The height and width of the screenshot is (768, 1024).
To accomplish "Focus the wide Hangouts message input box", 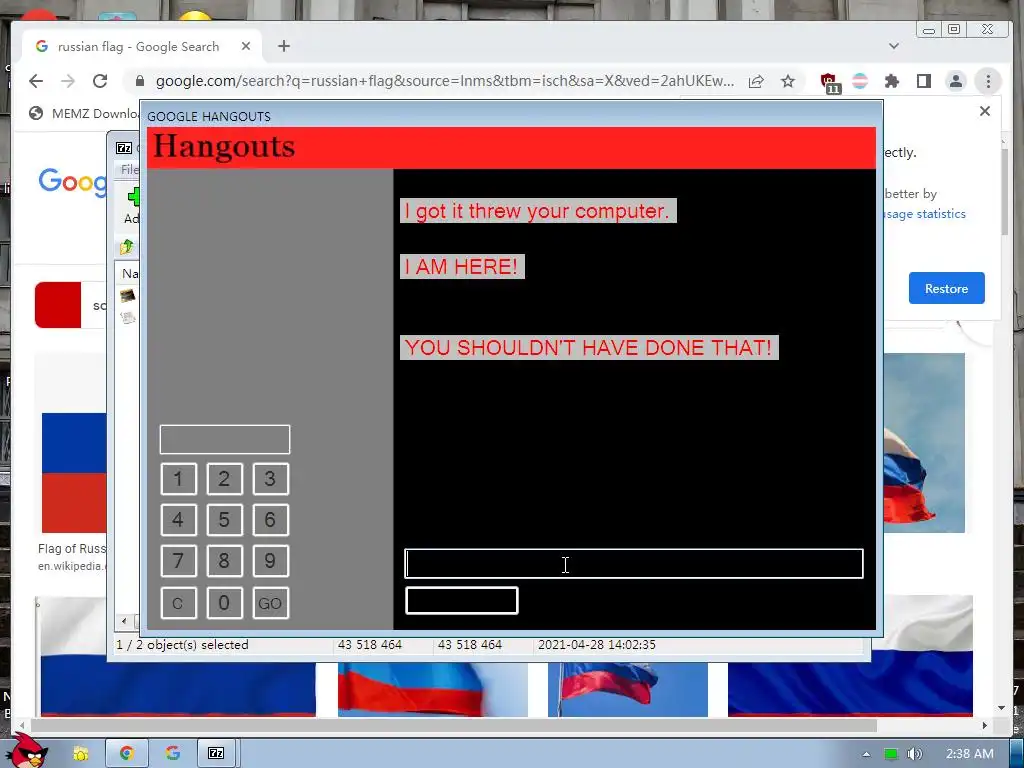I will 633,564.
